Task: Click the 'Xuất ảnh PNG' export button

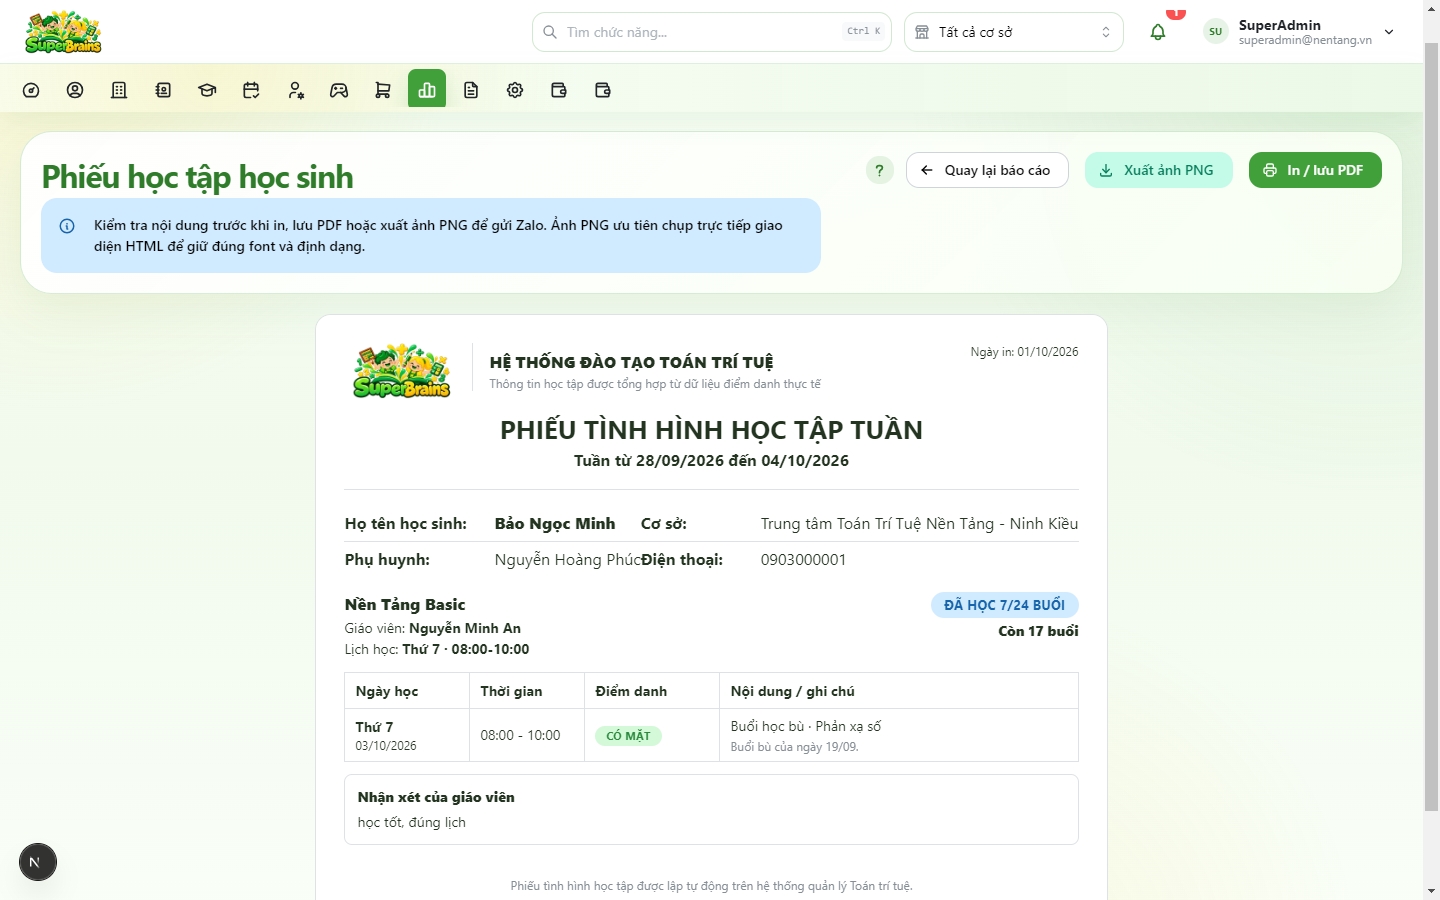Action: coord(1158,170)
